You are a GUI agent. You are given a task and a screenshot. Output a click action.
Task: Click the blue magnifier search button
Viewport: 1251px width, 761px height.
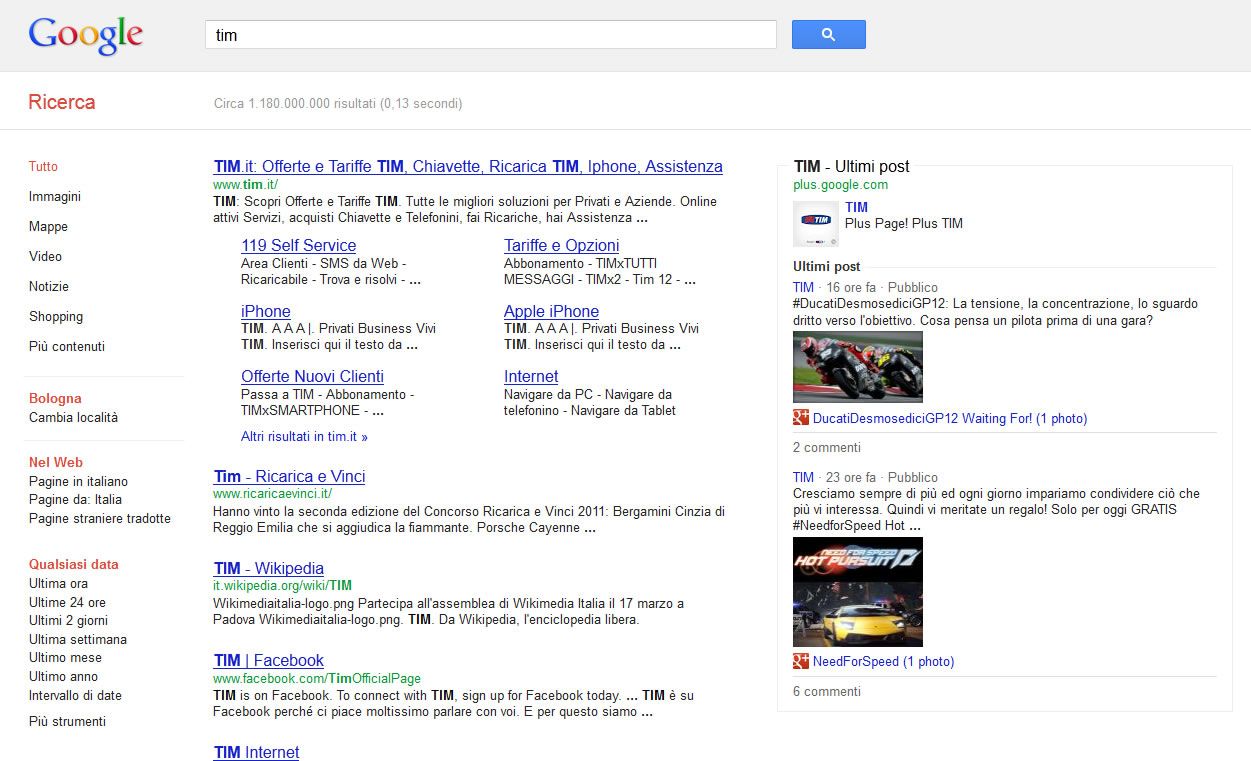coord(828,35)
